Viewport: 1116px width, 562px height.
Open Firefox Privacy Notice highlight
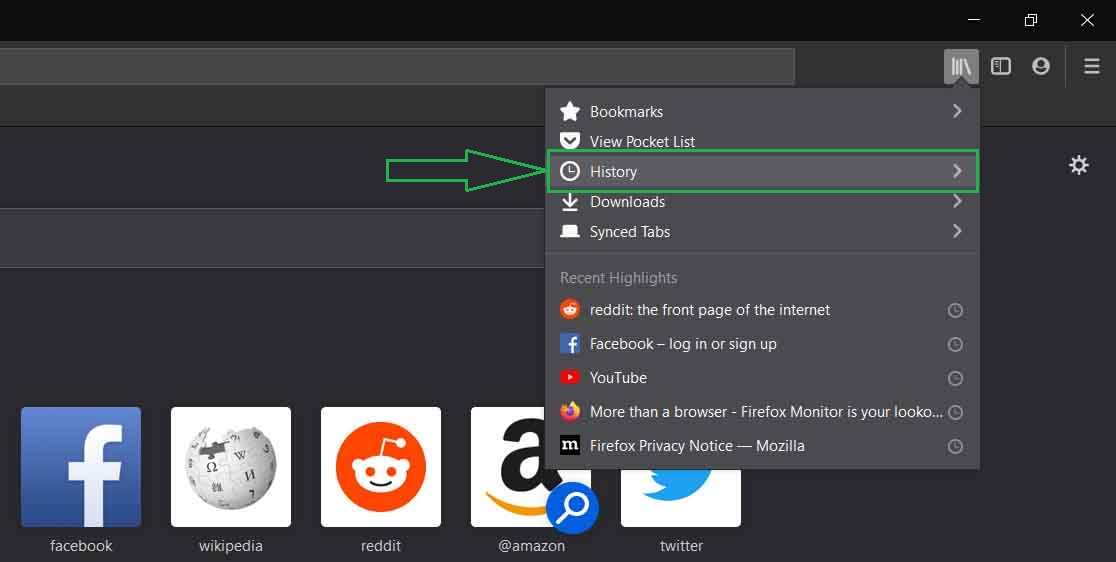coord(696,446)
